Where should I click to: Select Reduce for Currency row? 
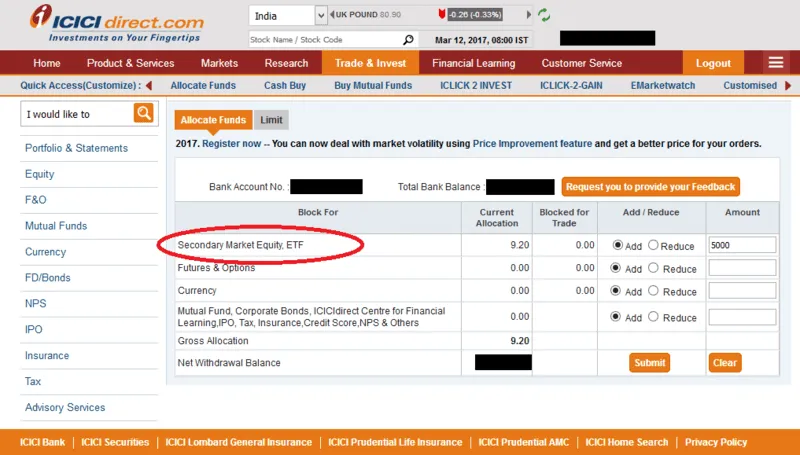coord(653,291)
